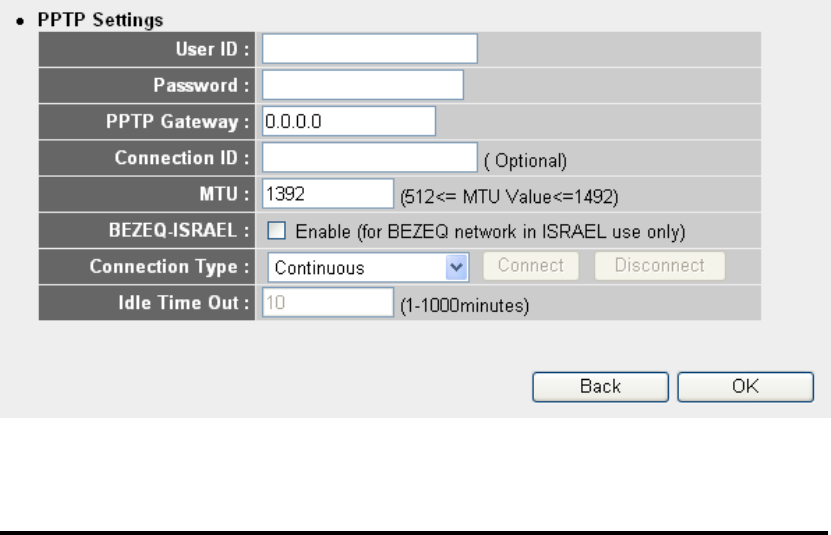
Task: Click the Disconnect button
Action: click(x=659, y=266)
